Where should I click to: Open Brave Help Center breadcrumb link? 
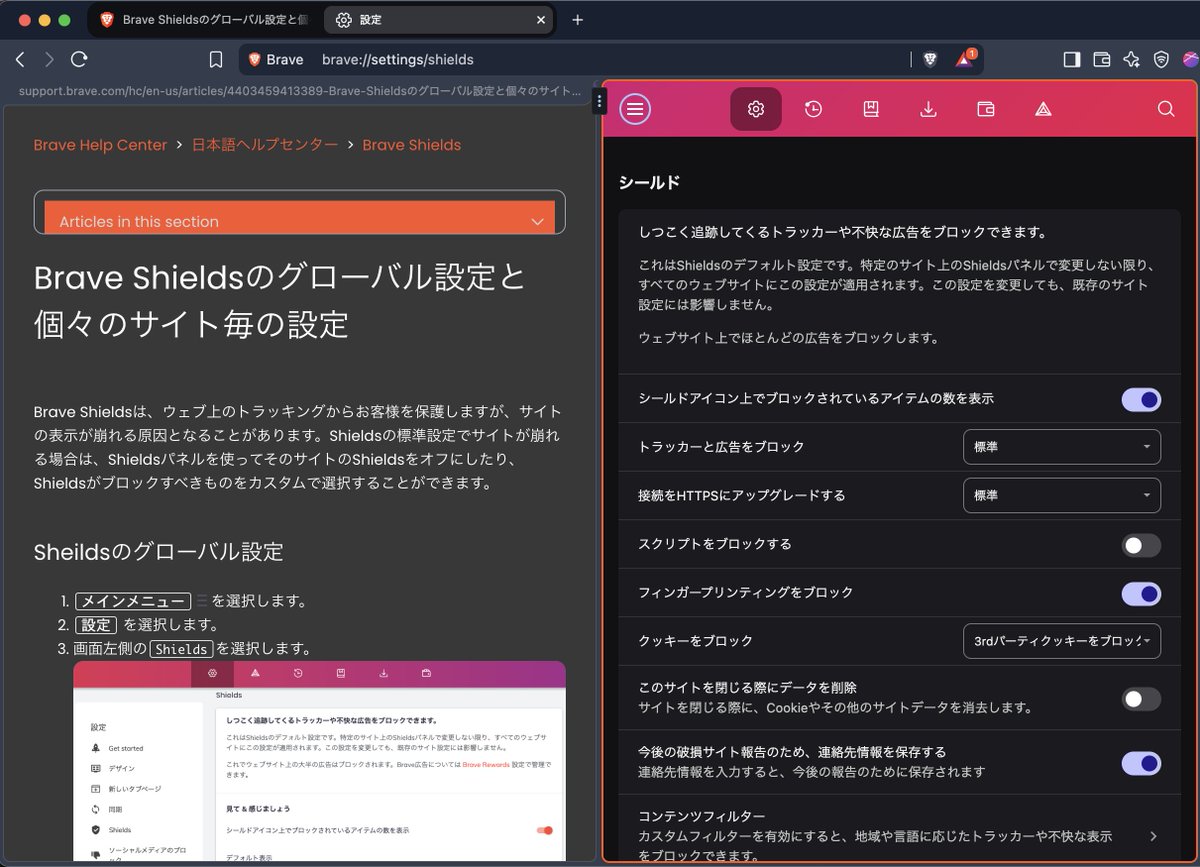(100, 145)
